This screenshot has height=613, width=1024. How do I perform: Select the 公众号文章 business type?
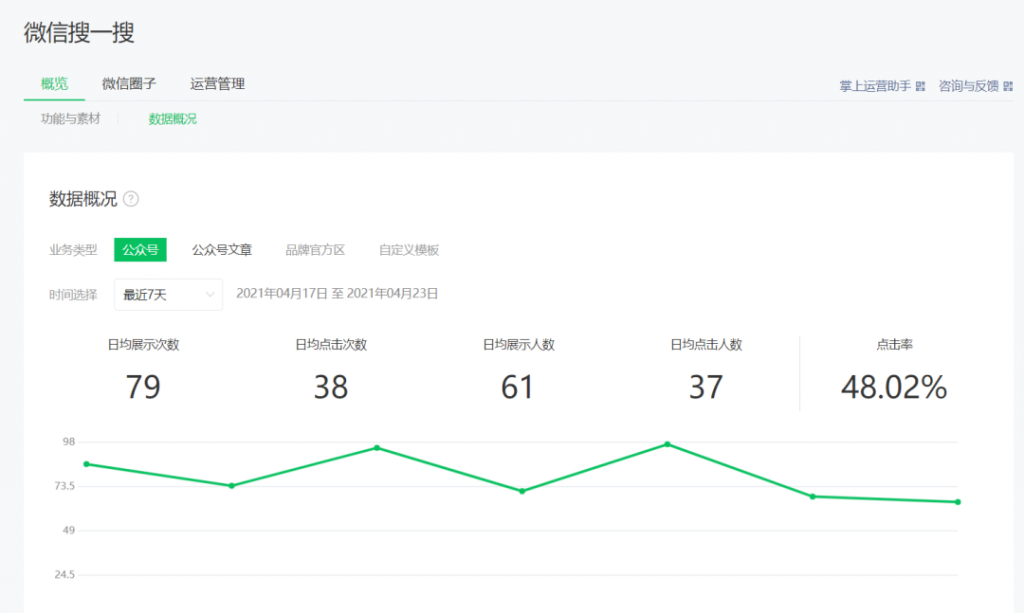tap(221, 249)
